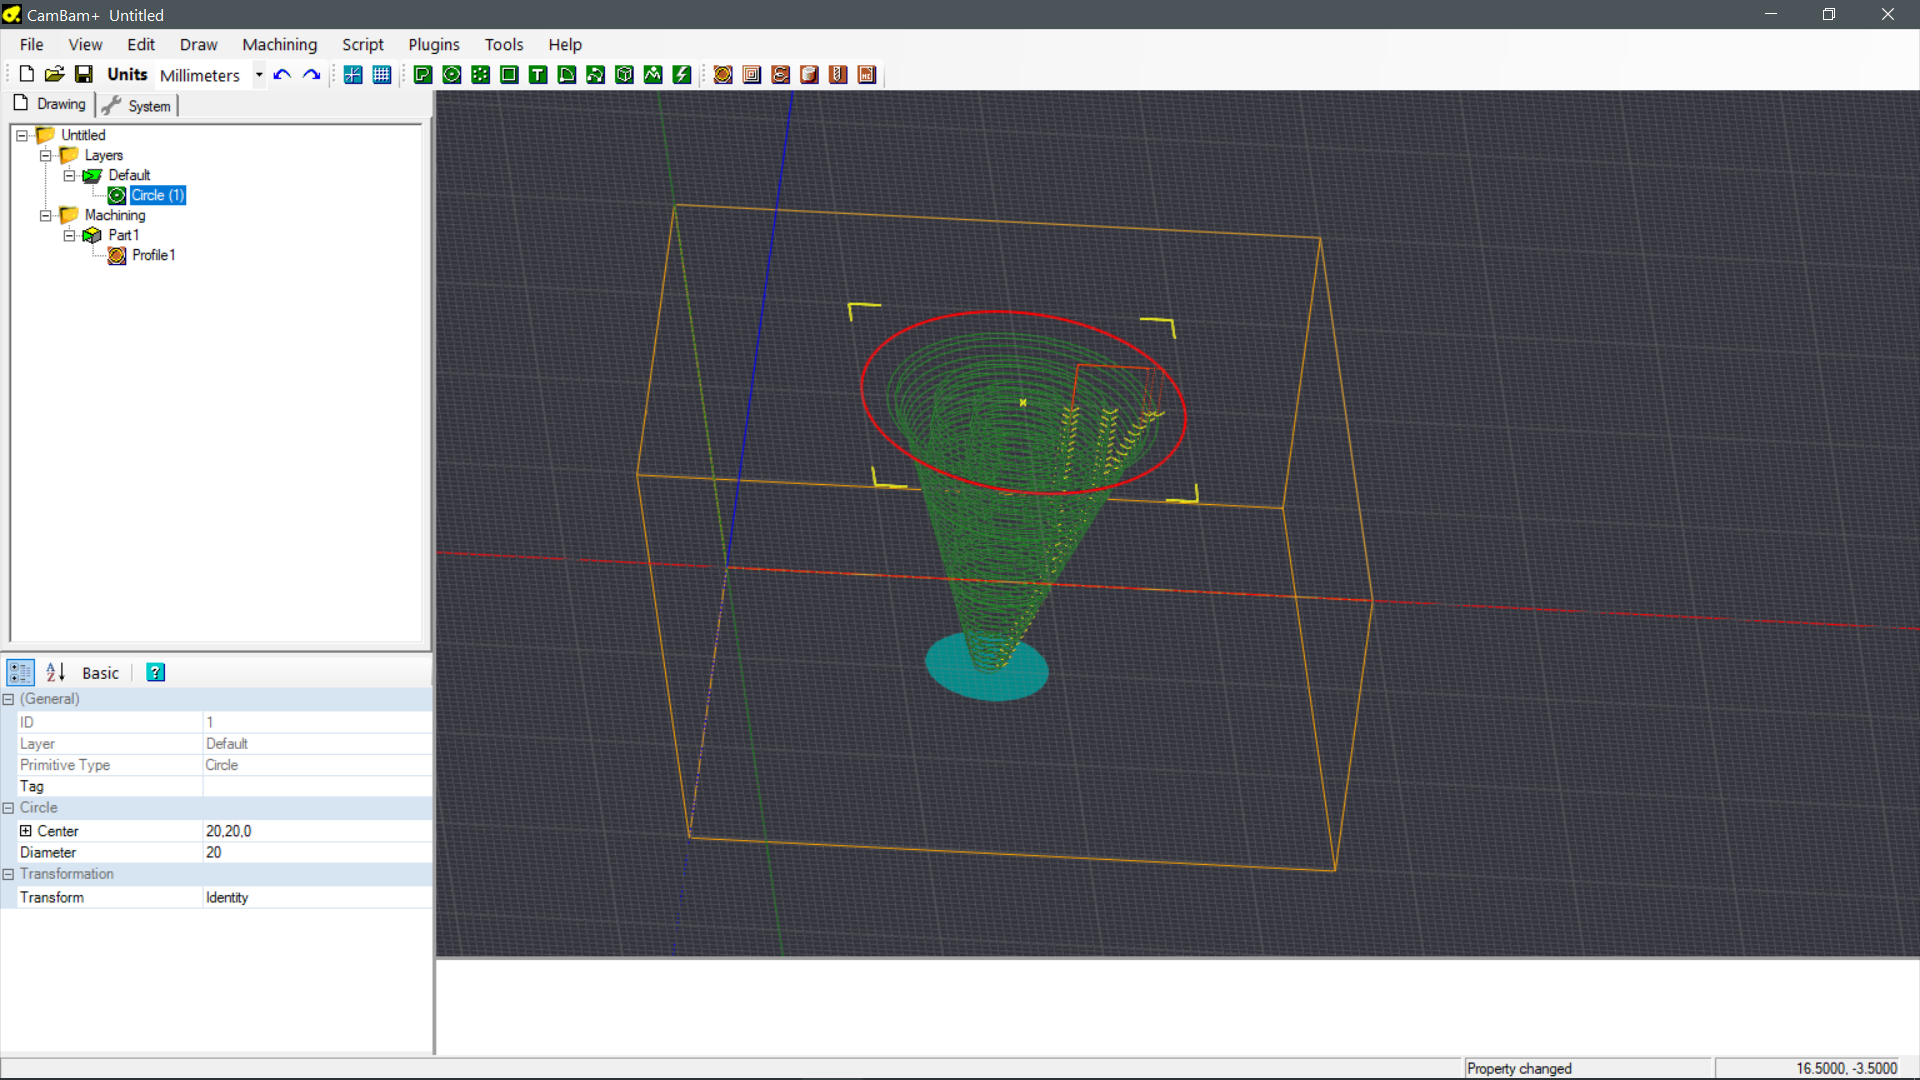Click the draw Rectangle tool

point(509,75)
